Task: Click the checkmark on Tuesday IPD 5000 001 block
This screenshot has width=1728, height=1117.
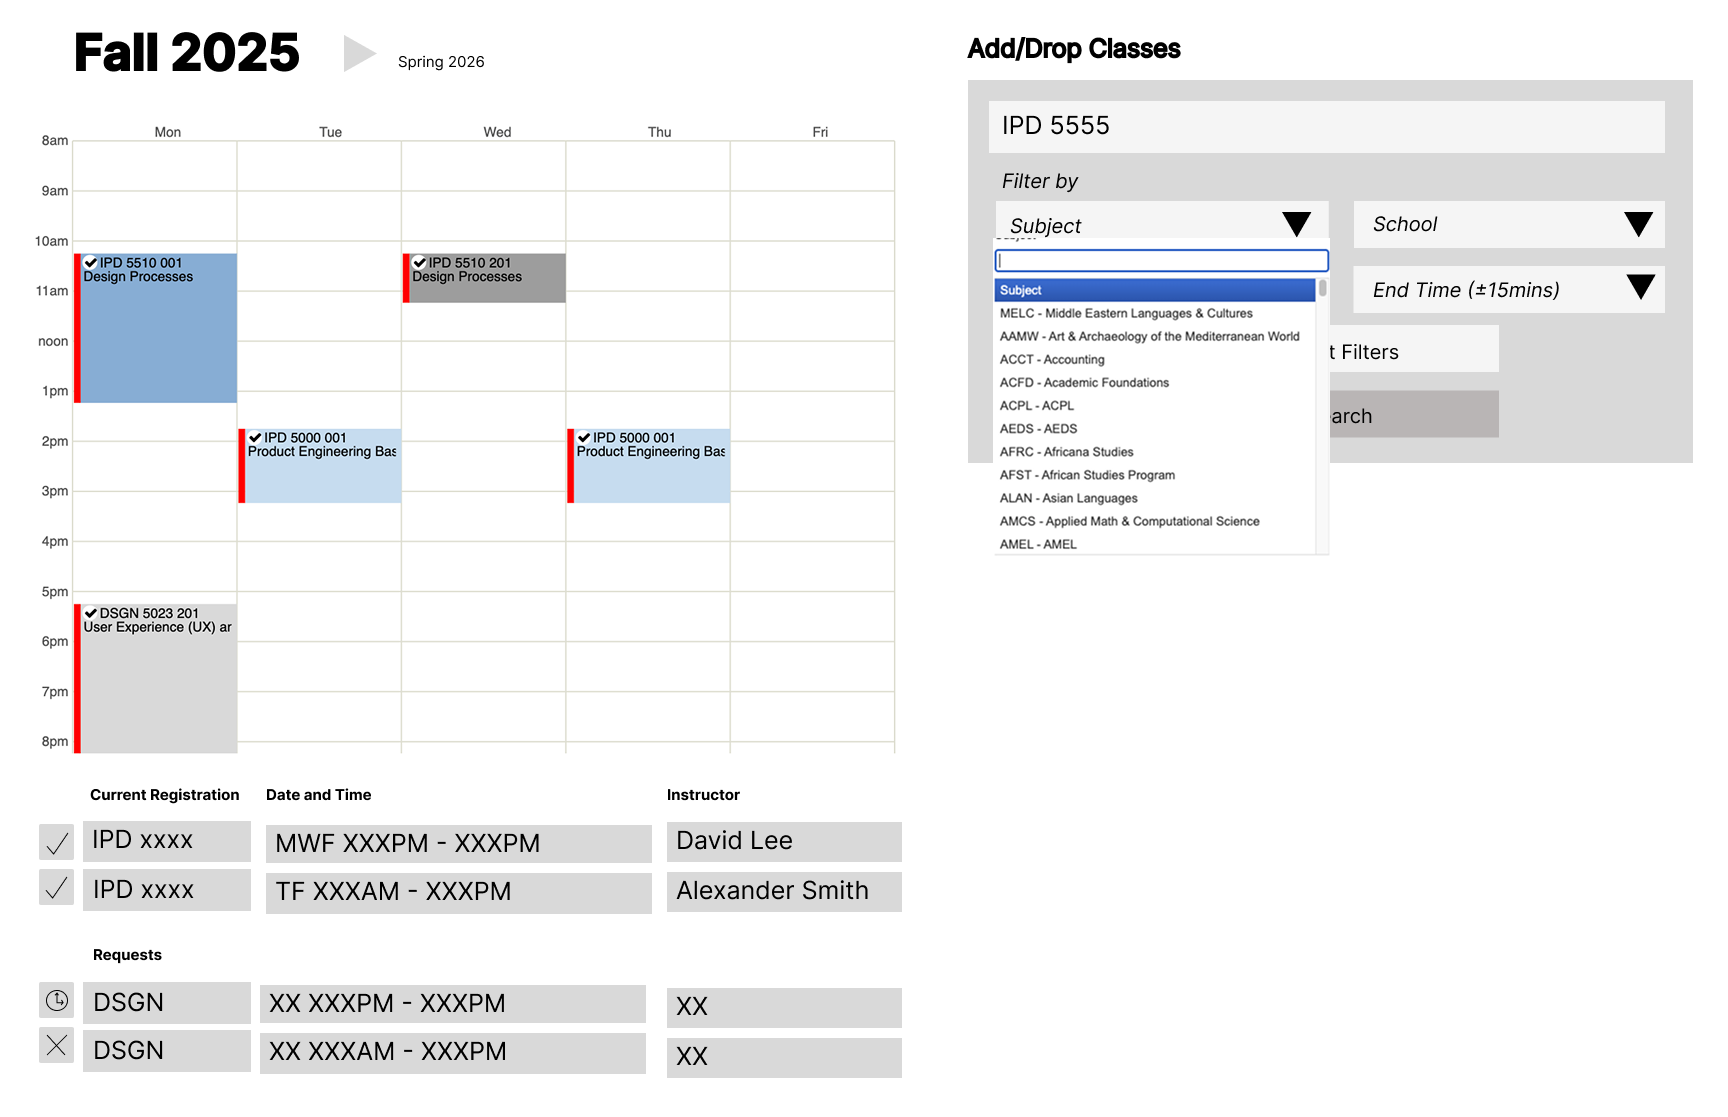Action: pyautogui.click(x=255, y=438)
